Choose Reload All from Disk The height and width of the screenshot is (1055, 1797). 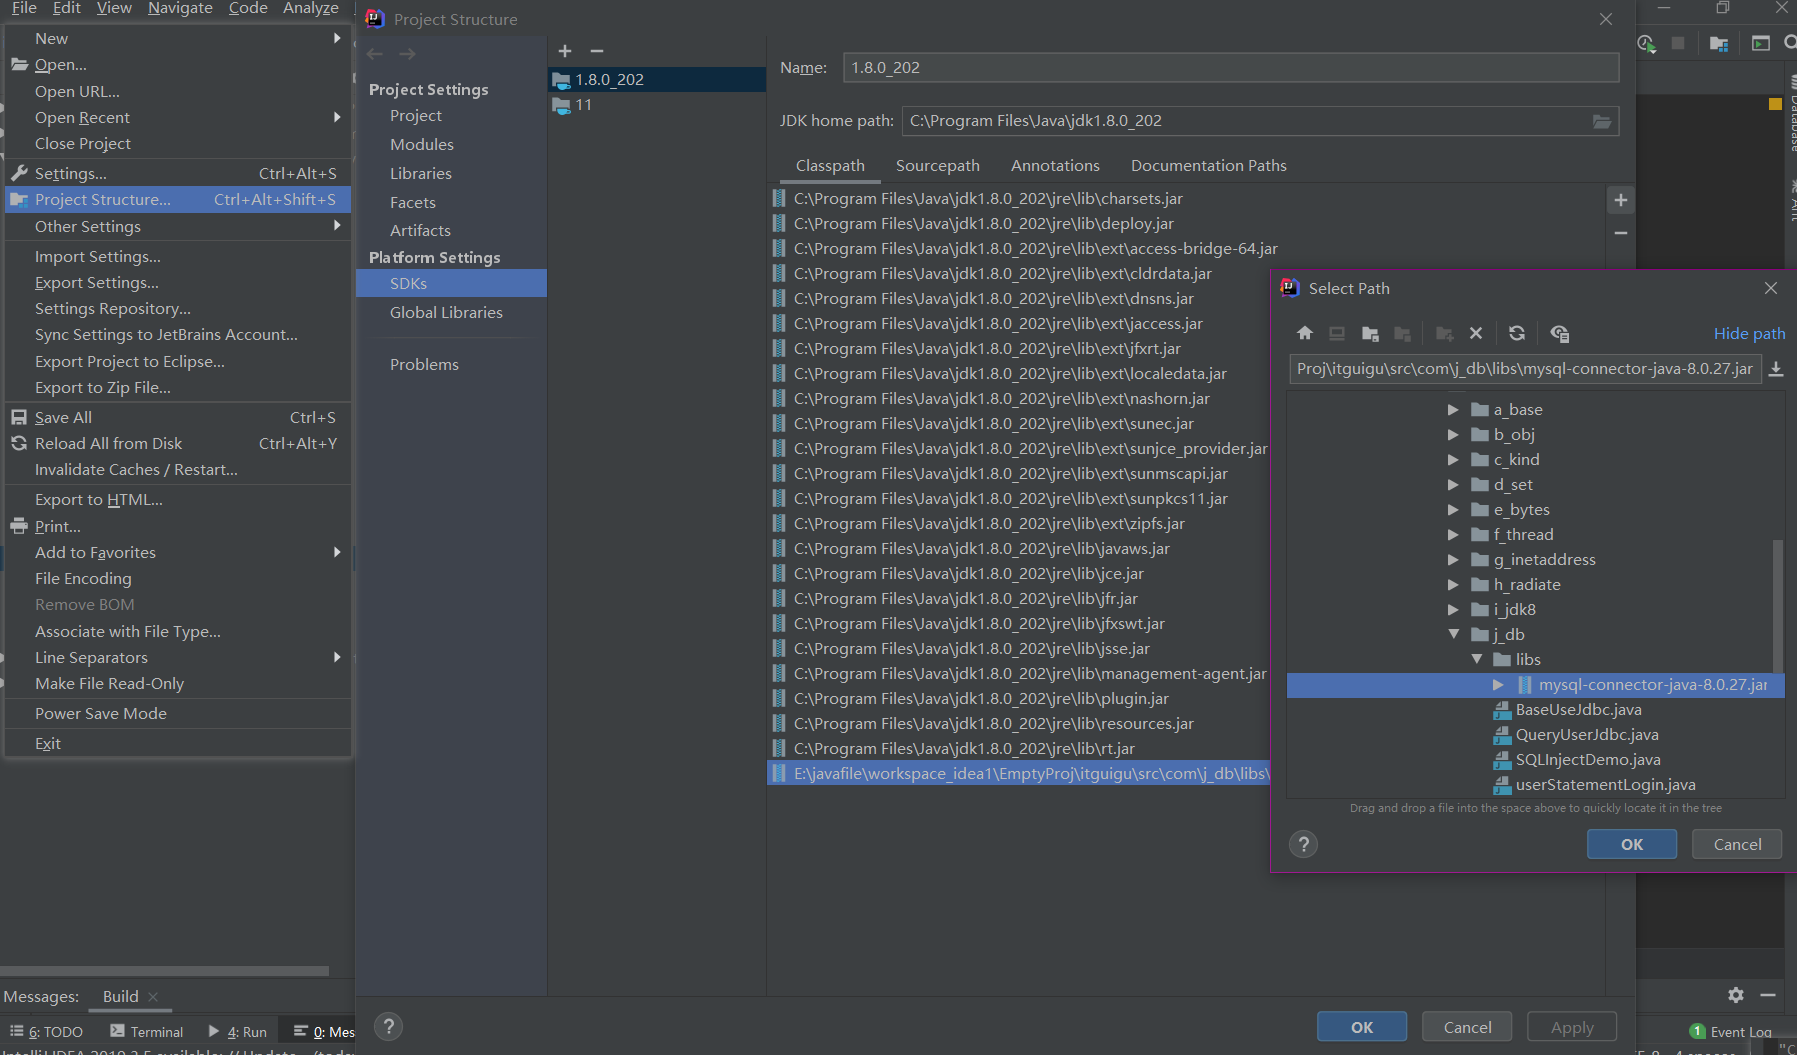(x=178, y=444)
